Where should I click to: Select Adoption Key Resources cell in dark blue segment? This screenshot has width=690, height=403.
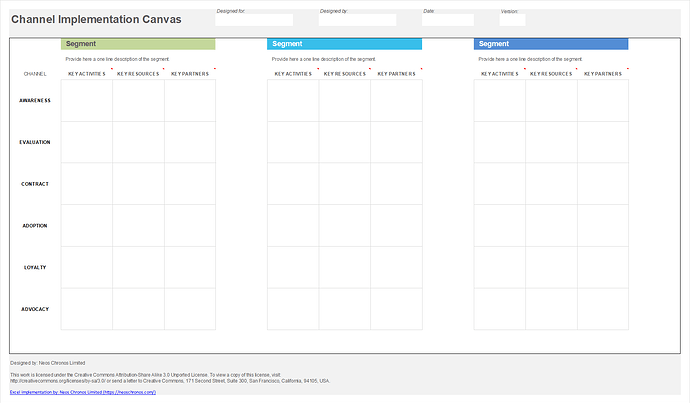551,226
